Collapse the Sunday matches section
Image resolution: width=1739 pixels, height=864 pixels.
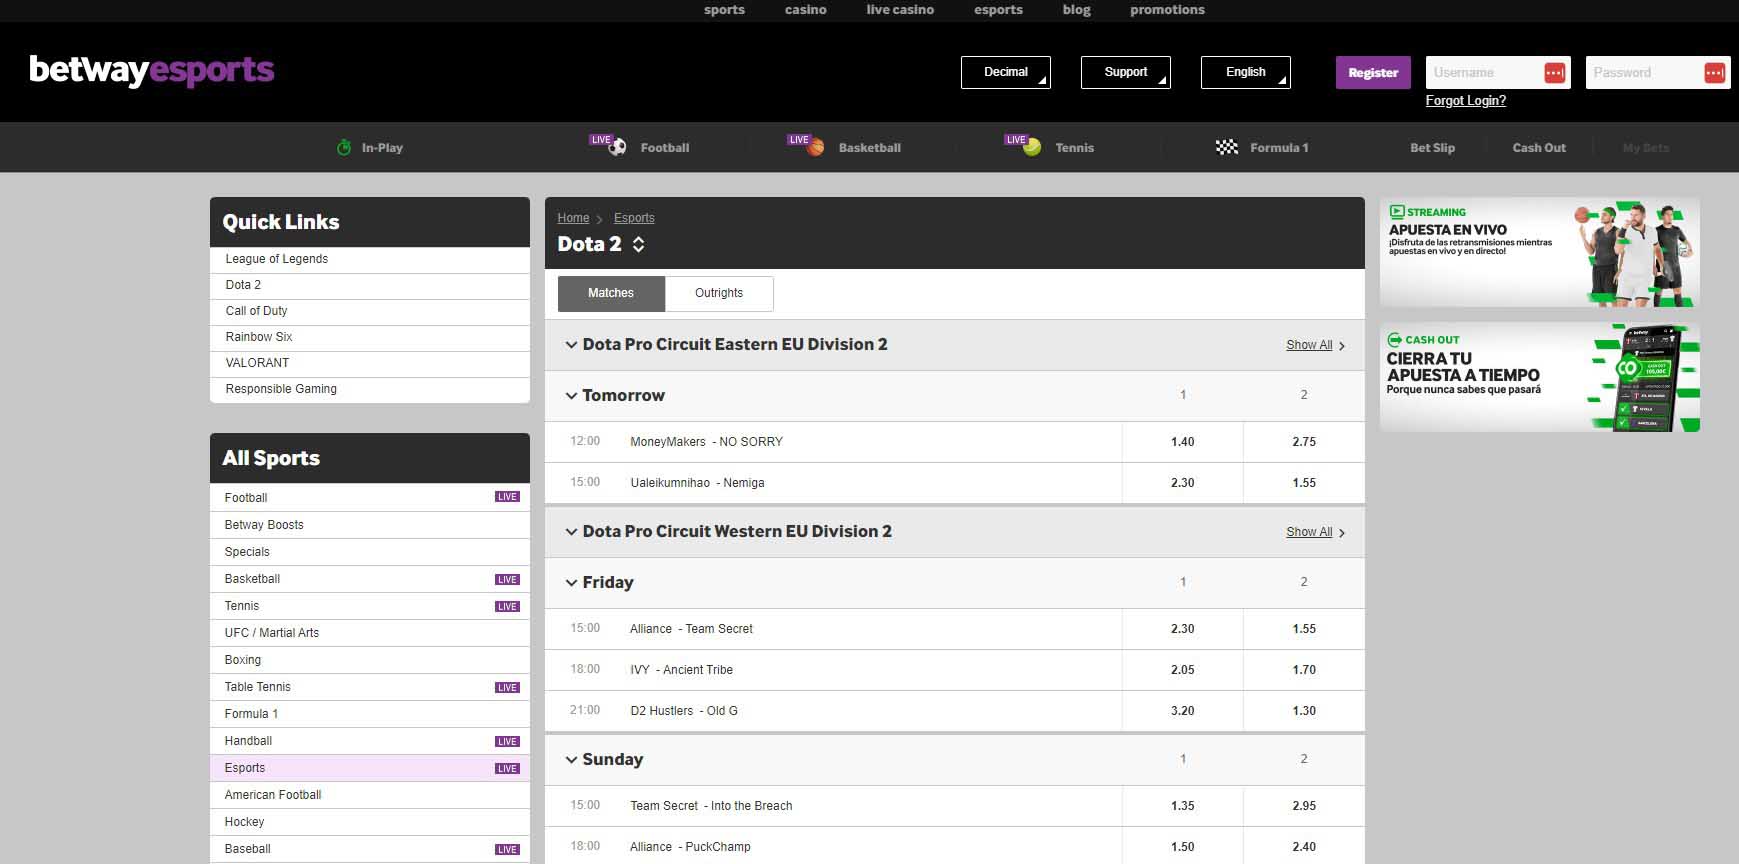pyautogui.click(x=572, y=760)
